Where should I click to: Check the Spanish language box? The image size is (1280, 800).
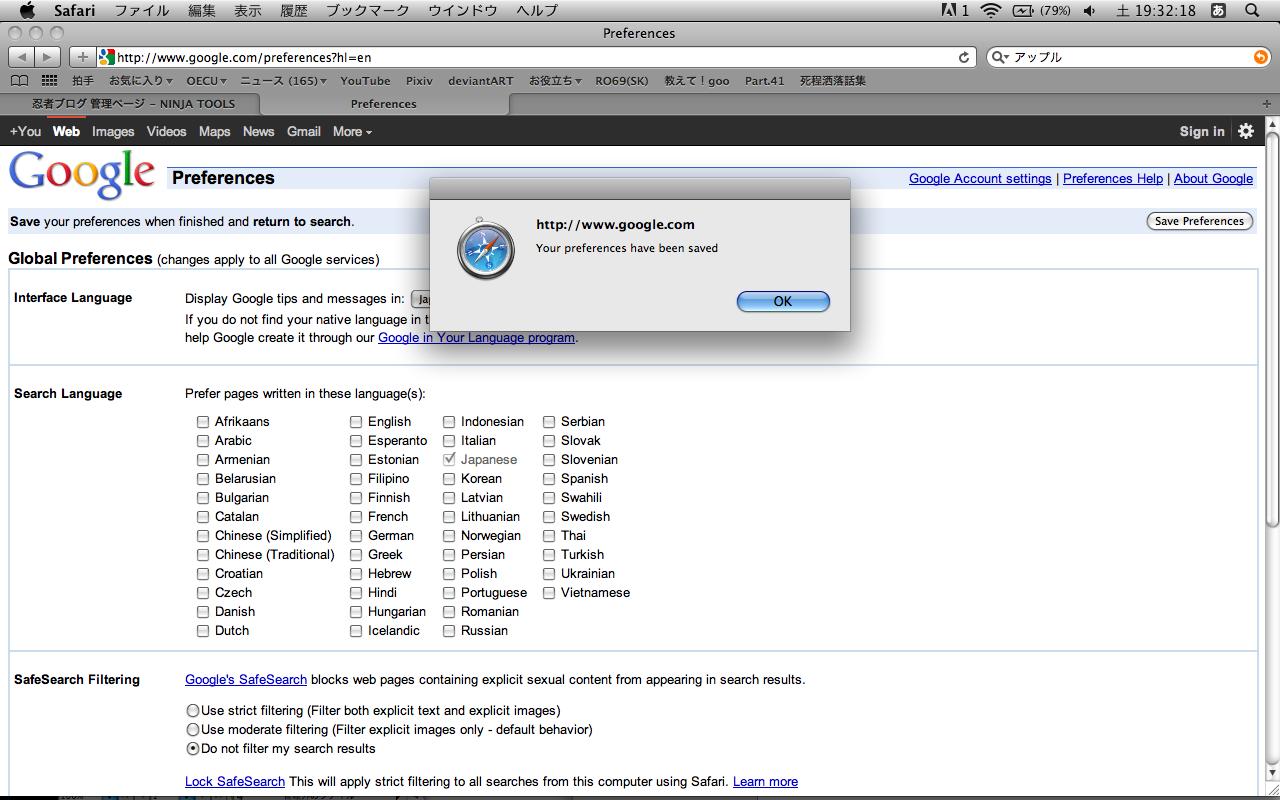tap(549, 479)
